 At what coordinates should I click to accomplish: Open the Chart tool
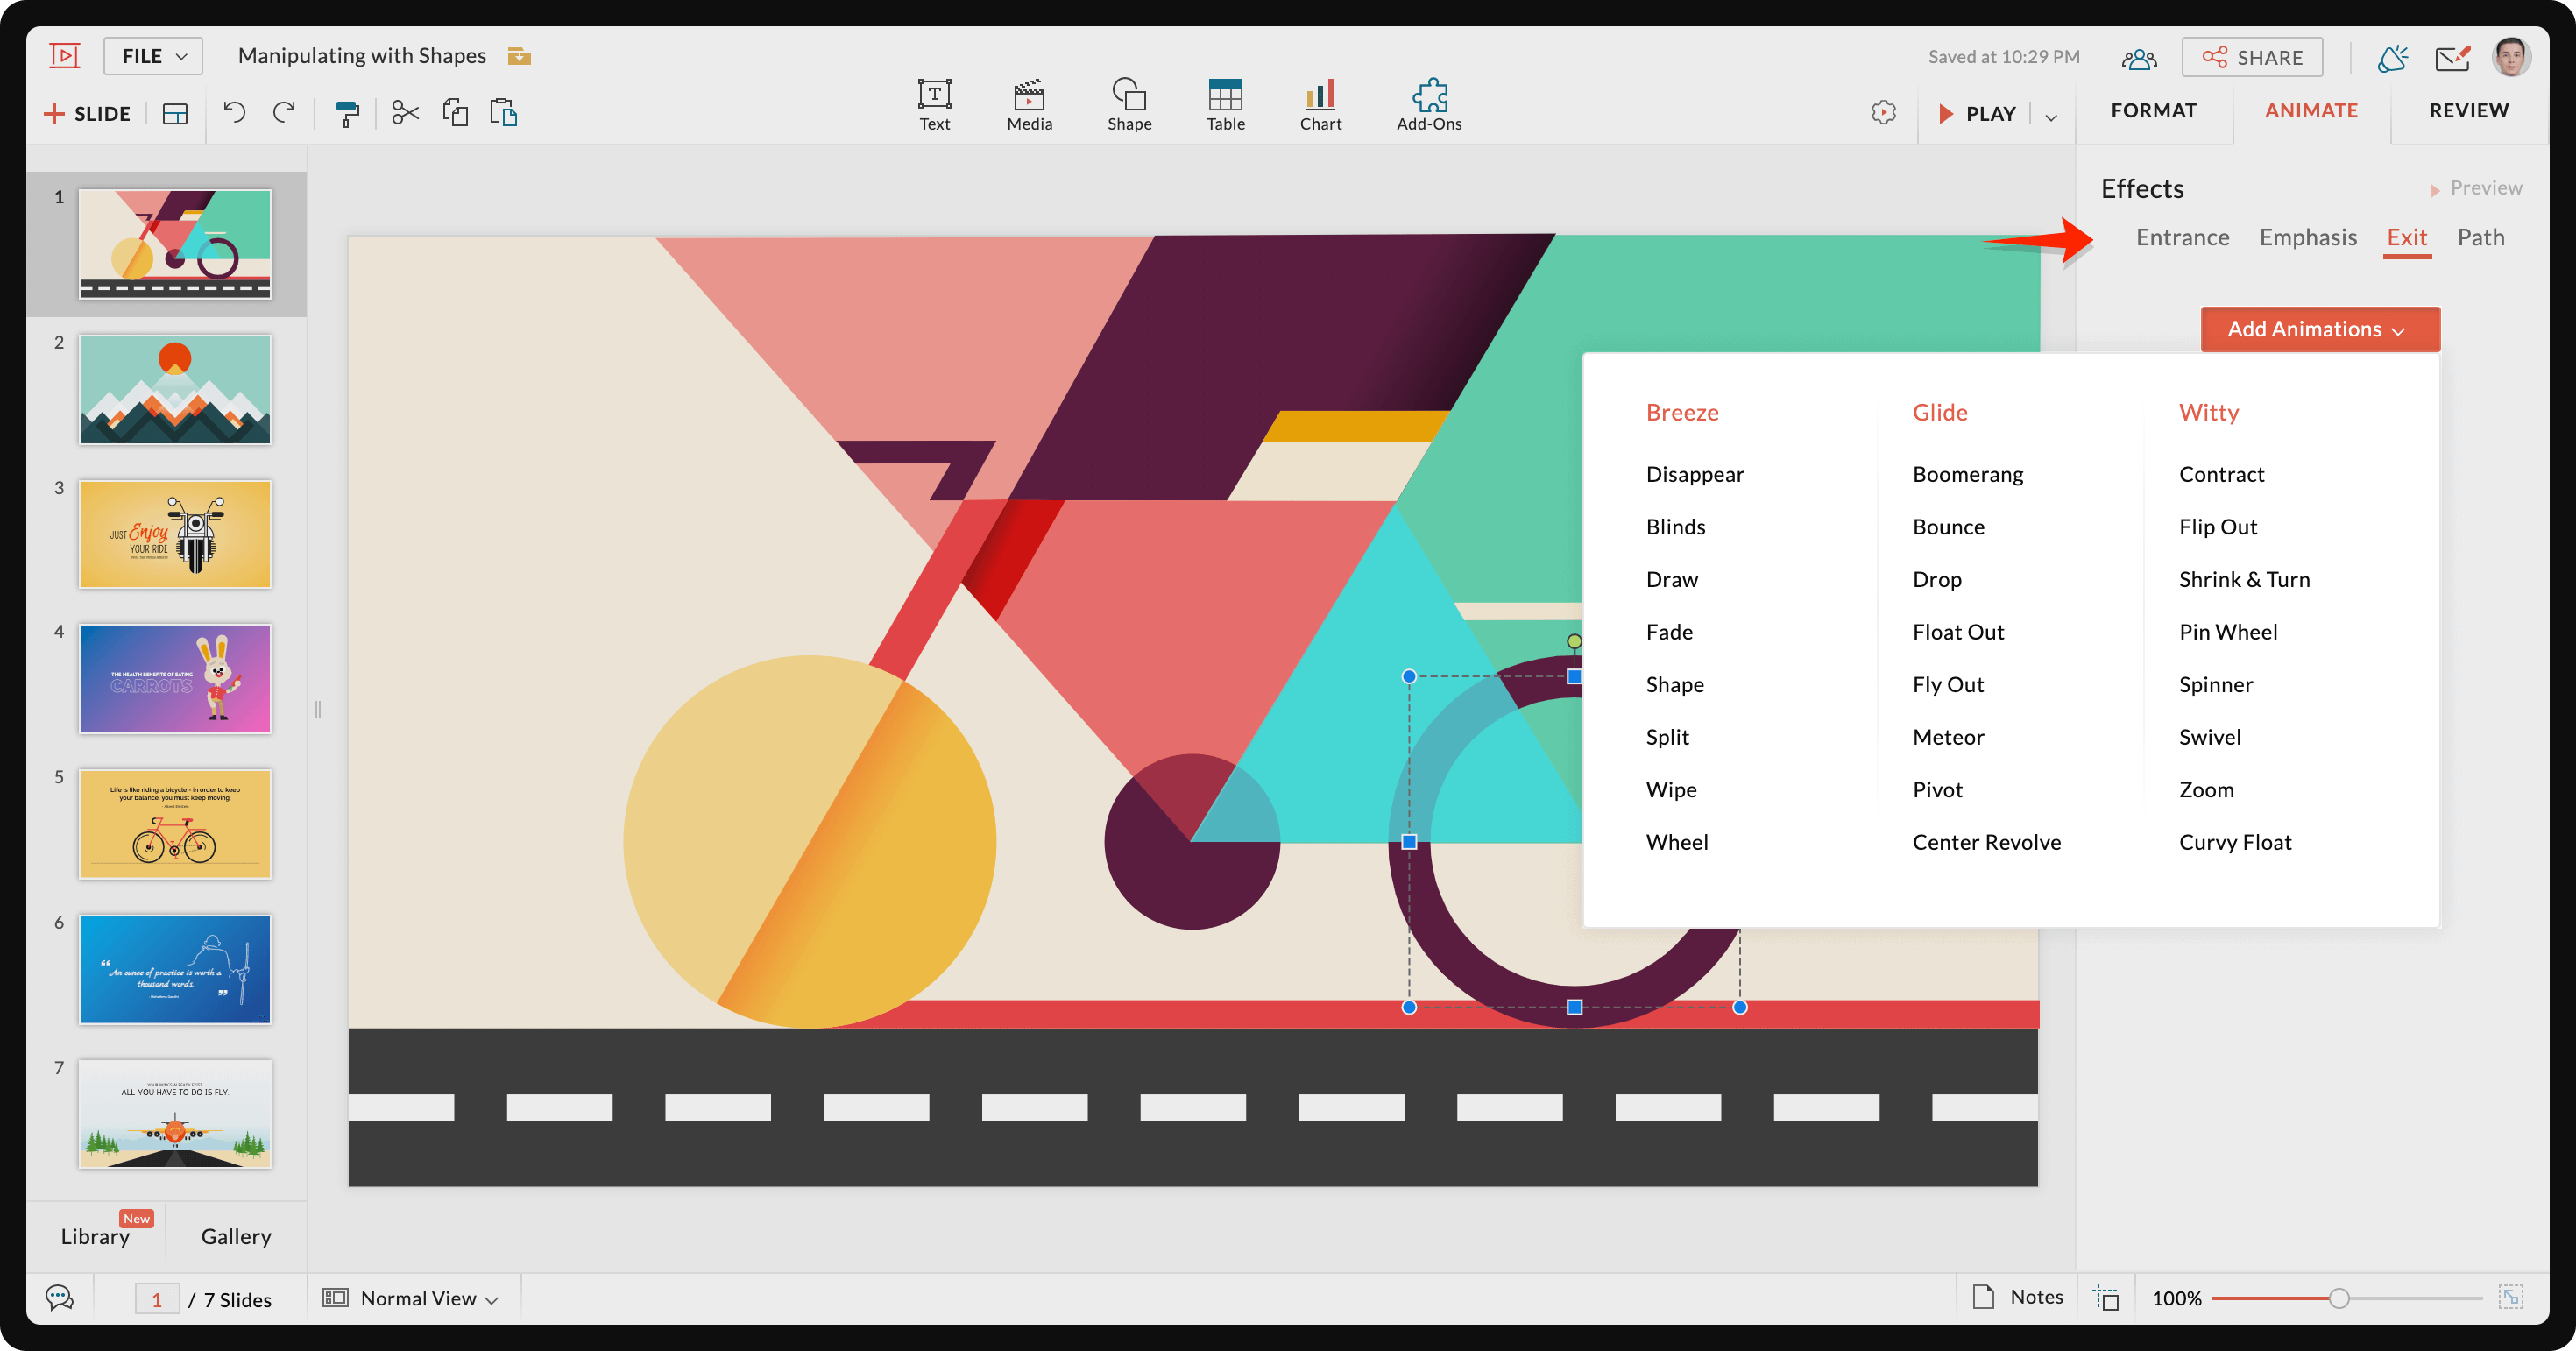(x=1320, y=97)
